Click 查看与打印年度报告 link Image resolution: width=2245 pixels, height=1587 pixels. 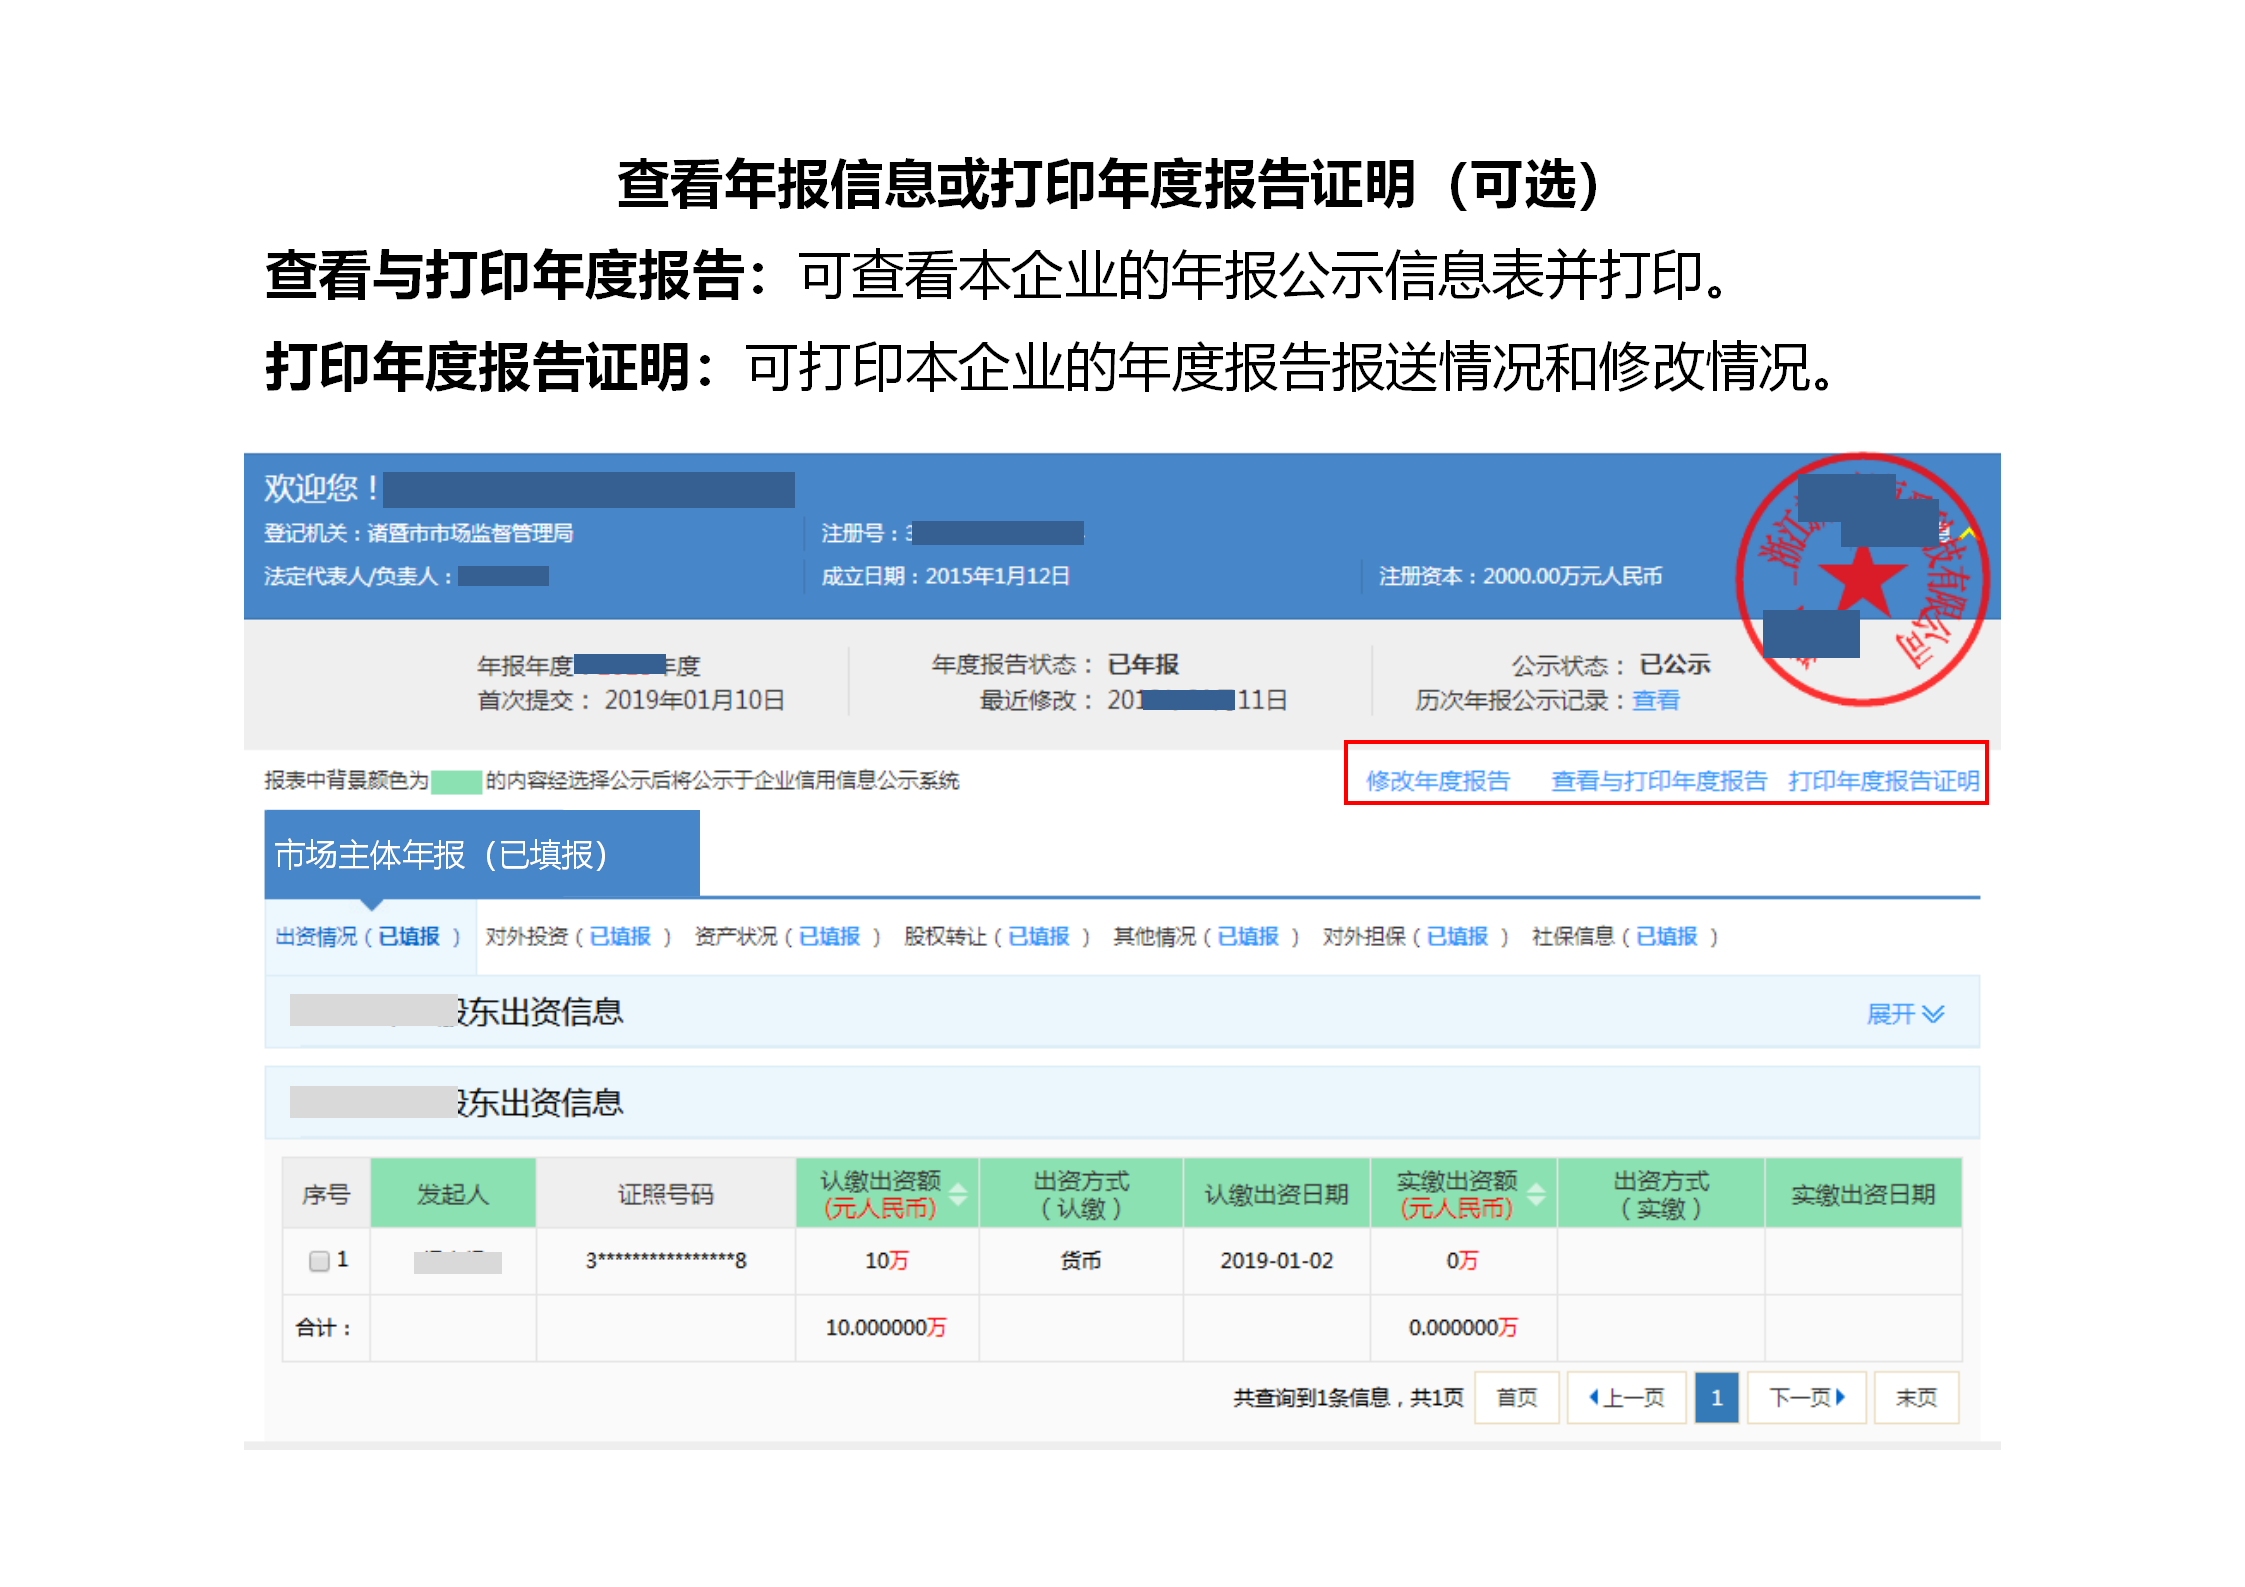click(1658, 781)
